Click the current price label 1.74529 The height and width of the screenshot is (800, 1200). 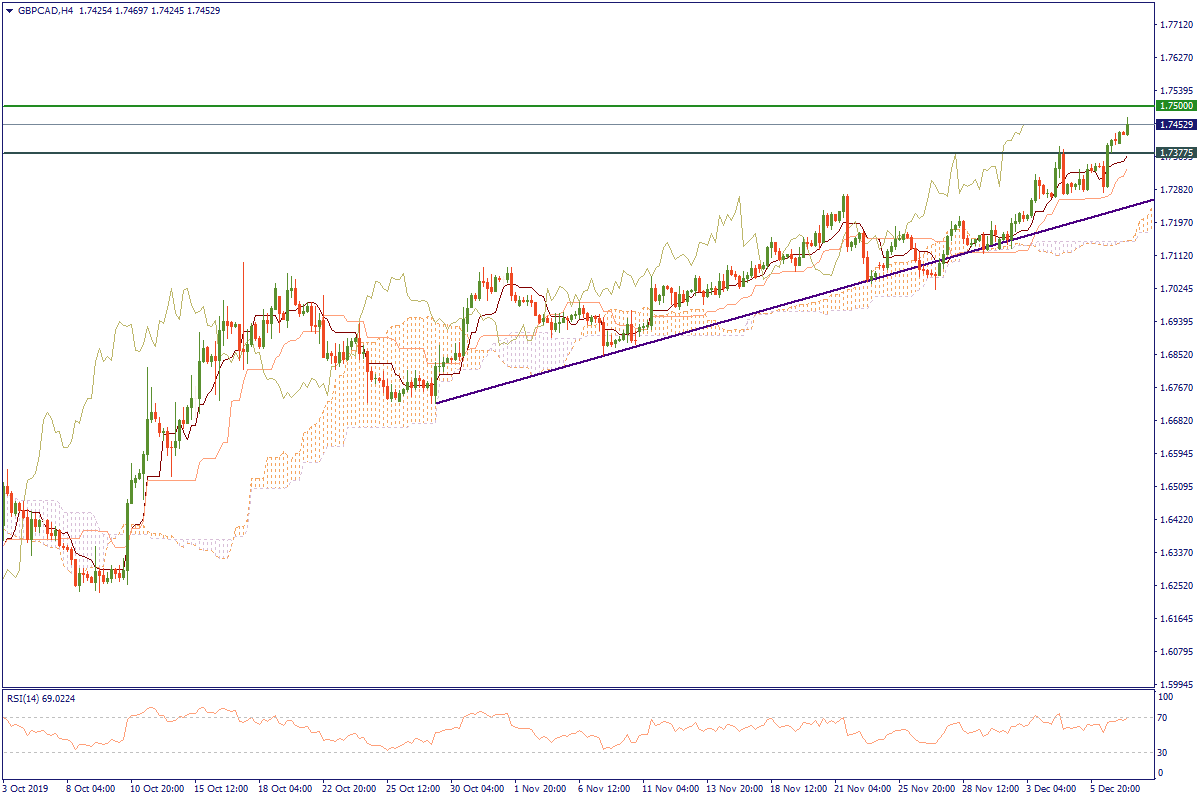tap(1176, 125)
